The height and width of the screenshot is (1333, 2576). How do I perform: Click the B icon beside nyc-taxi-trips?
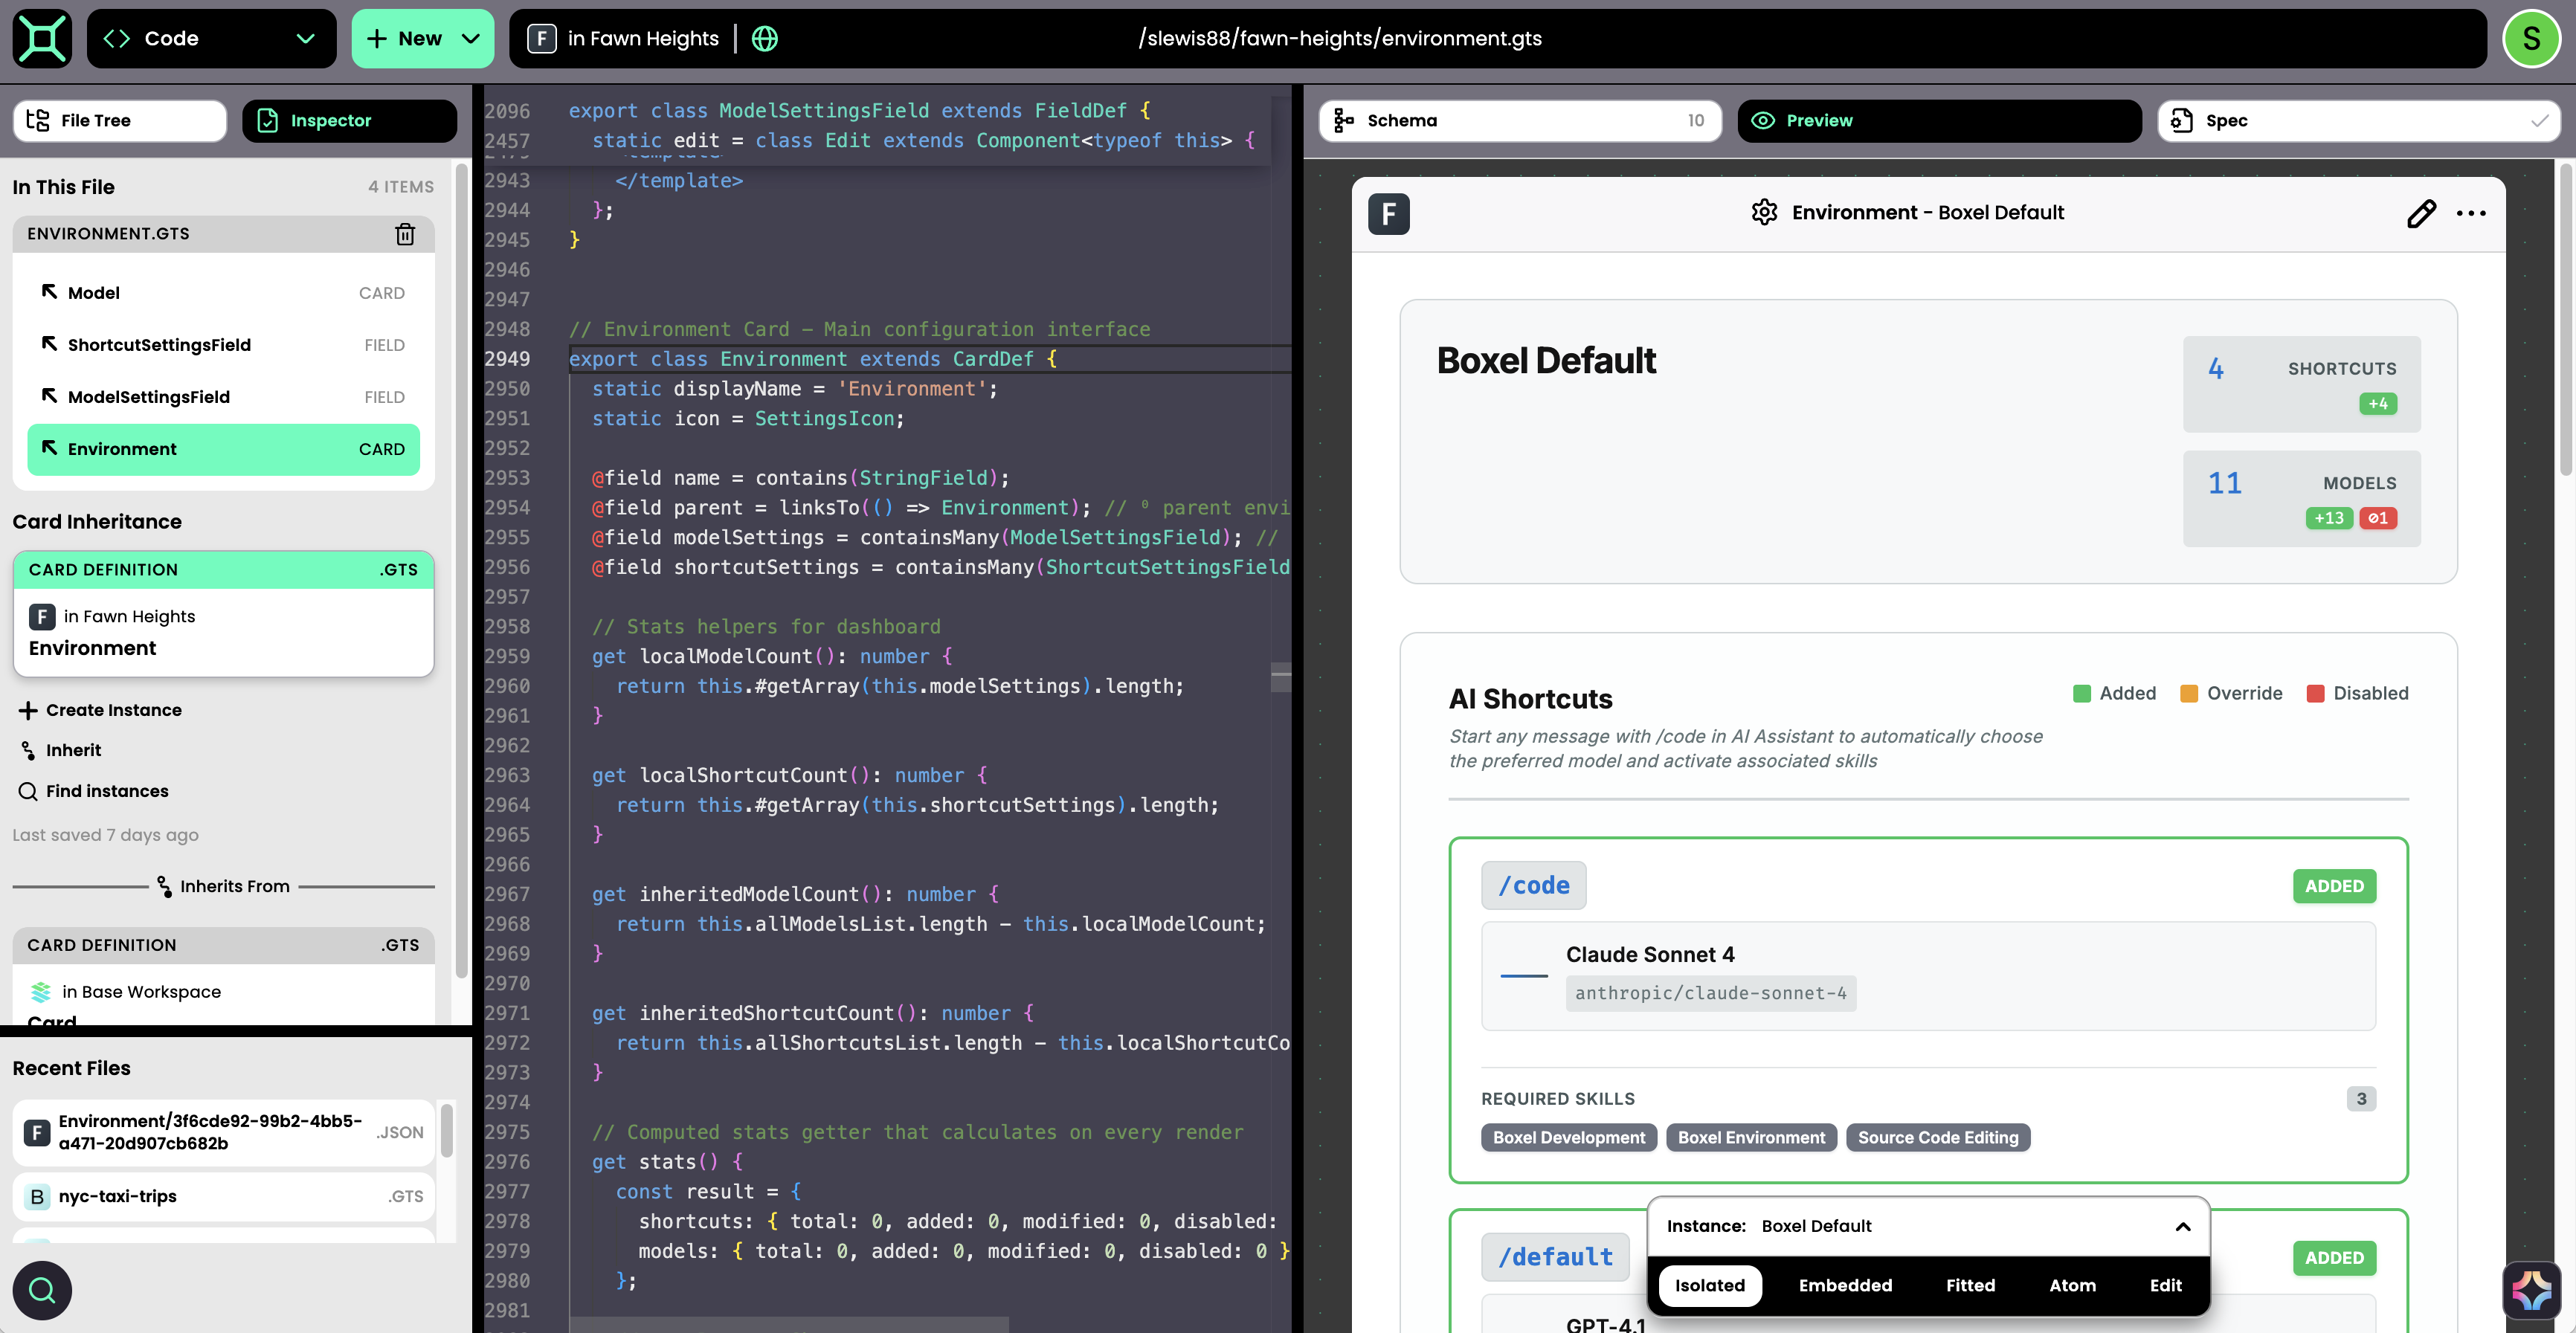37,1197
